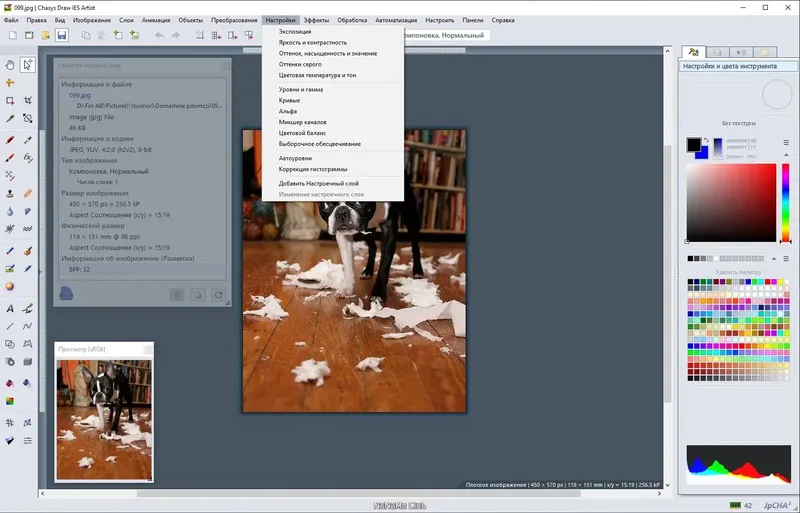Click the Undo arrow in toolbar
Image resolution: width=800 pixels, height=513 pixels.
(x=159, y=35)
